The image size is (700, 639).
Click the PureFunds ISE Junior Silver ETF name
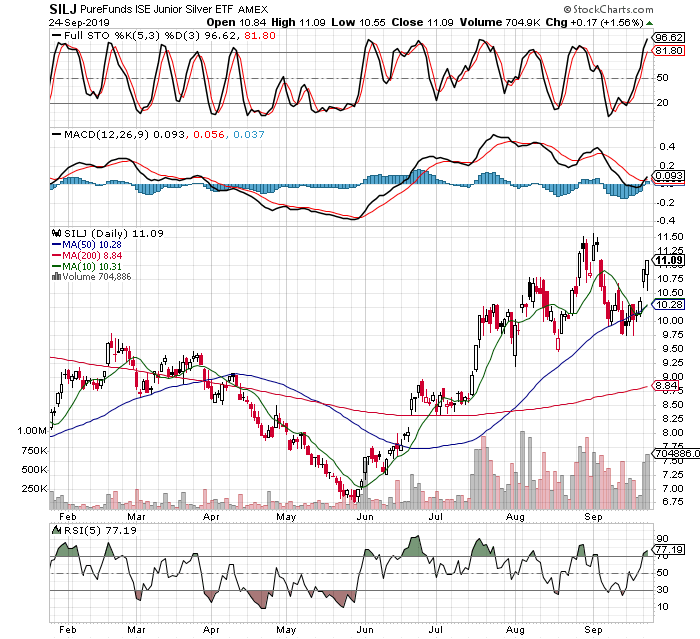click(157, 9)
